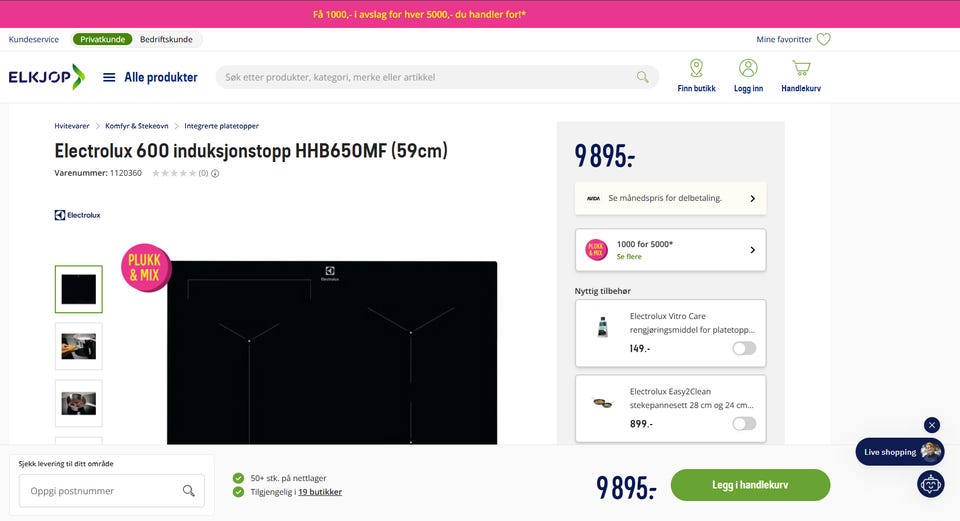
Task: Open the chatbot assistant icon
Action: [x=931, y=484]
